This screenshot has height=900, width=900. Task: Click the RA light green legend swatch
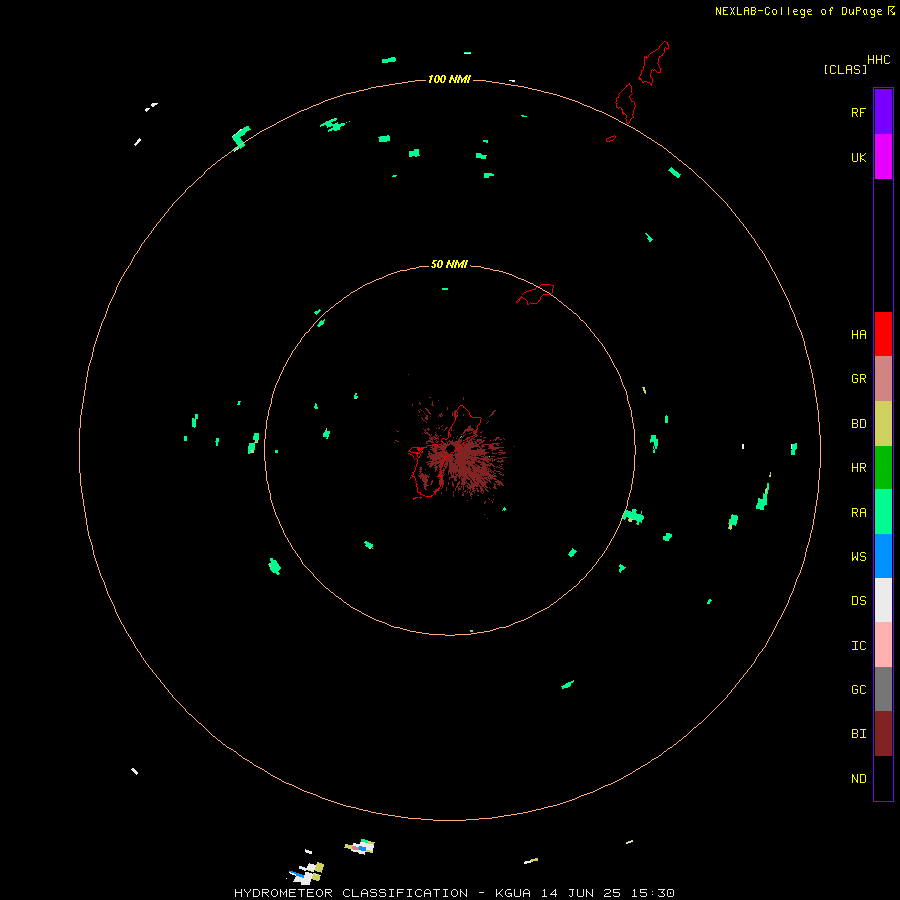pos(883,512)
